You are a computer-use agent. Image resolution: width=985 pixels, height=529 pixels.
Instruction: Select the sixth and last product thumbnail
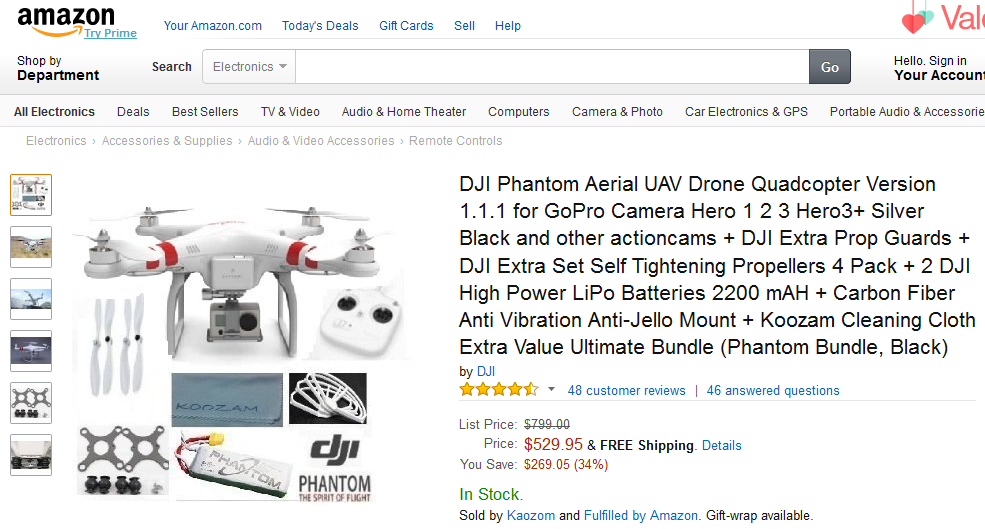[x=31, y=455]
